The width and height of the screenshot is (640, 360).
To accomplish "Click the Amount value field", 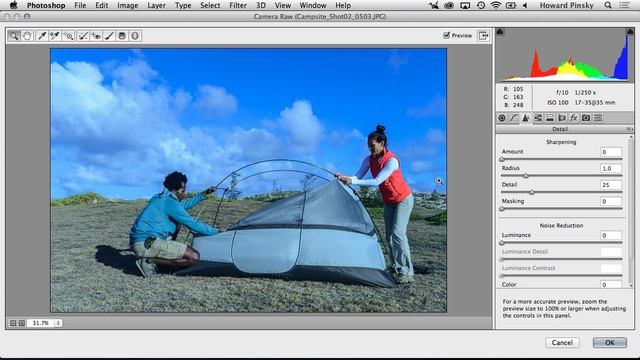I will click(611, 152).
